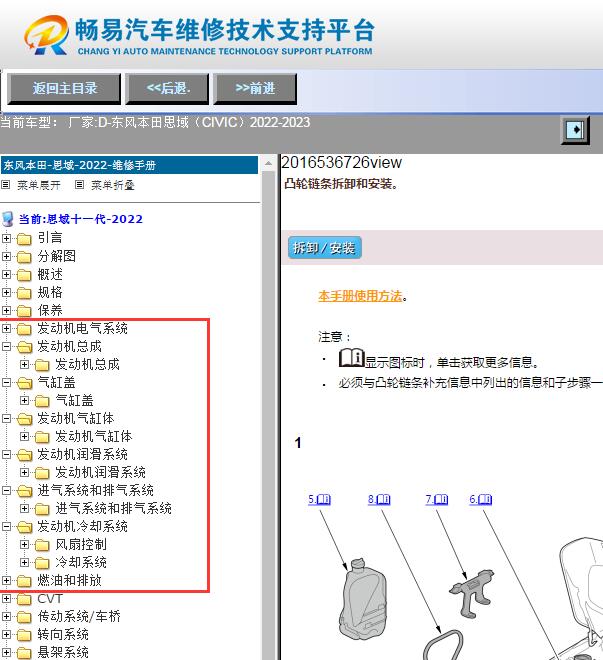Viewport: 603px width, 660px height.
Task: Select the nested 发动机气缸体 subfolder label
Action: 94,436
